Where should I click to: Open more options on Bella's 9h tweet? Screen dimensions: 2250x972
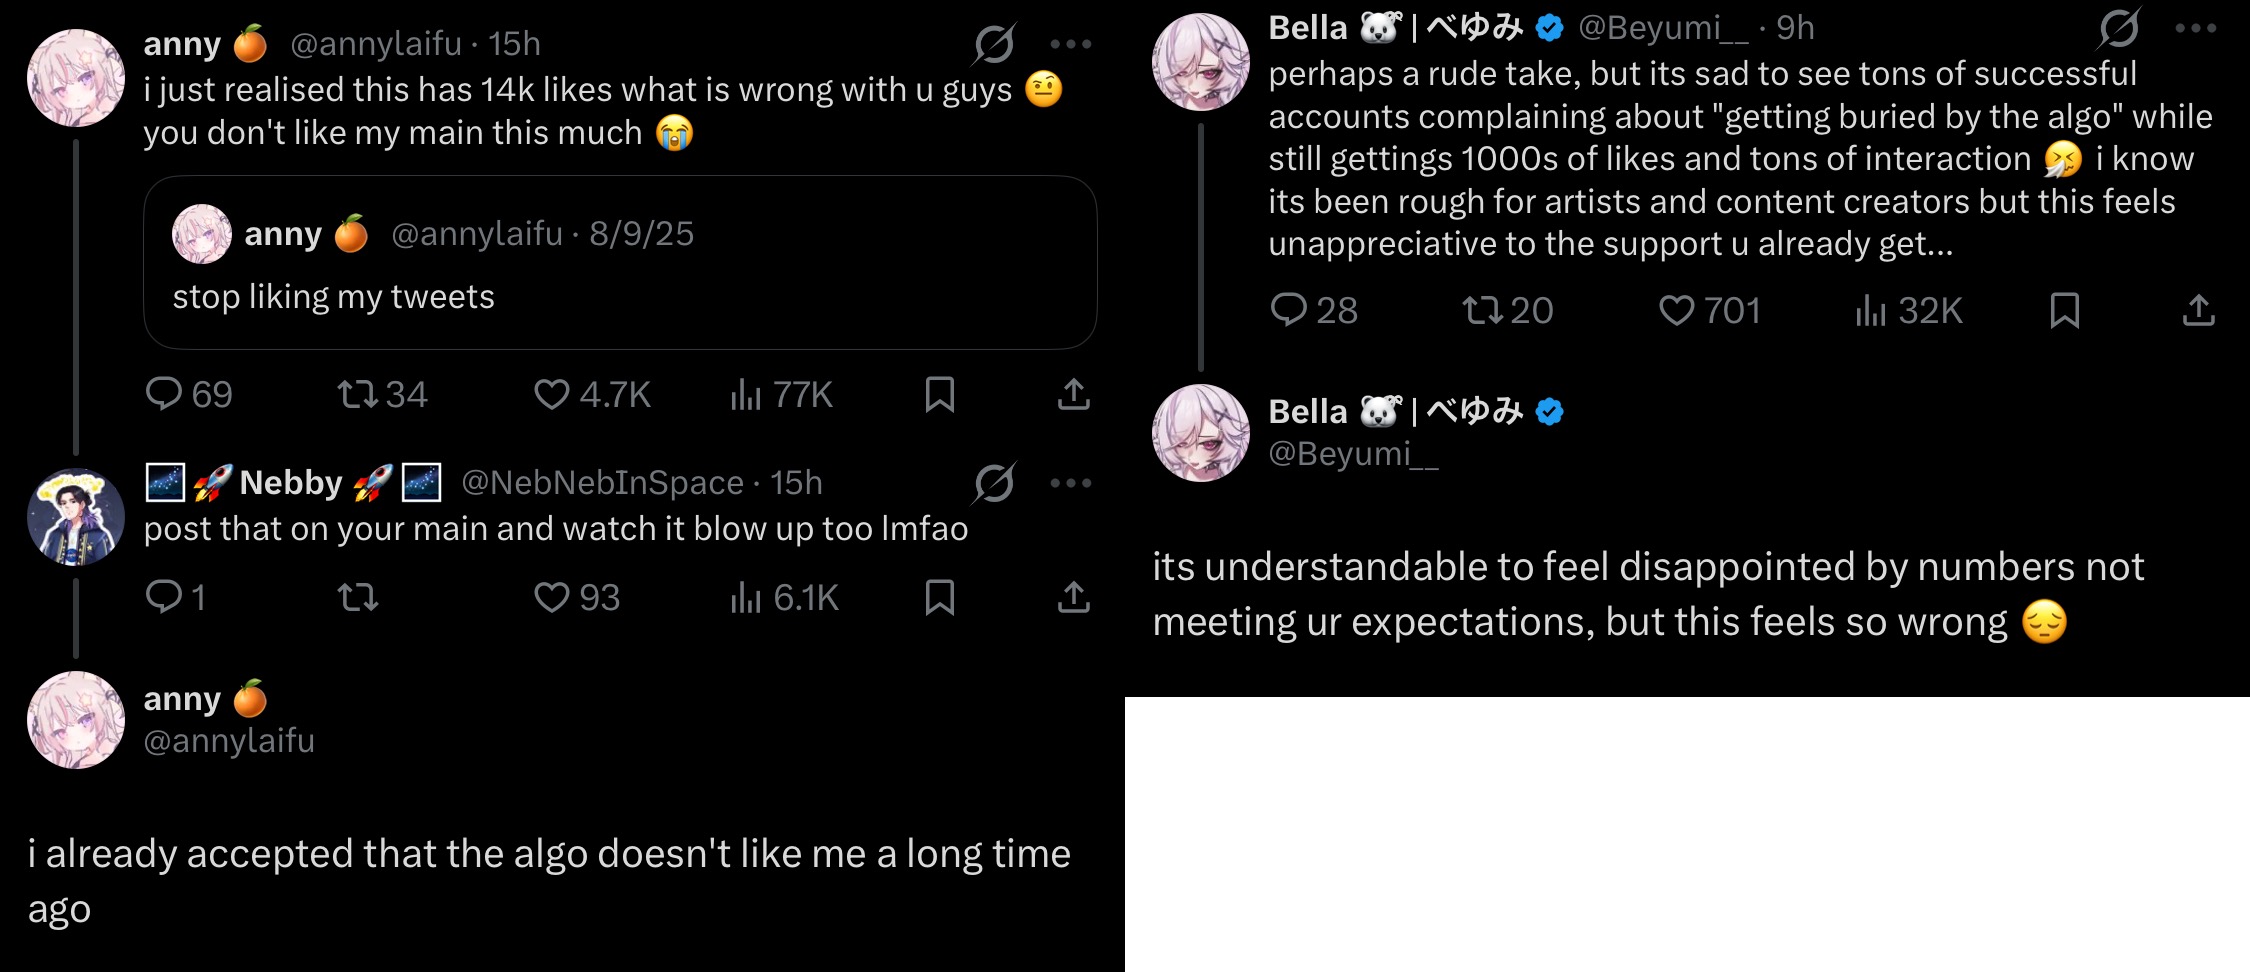pos(2195,29)
